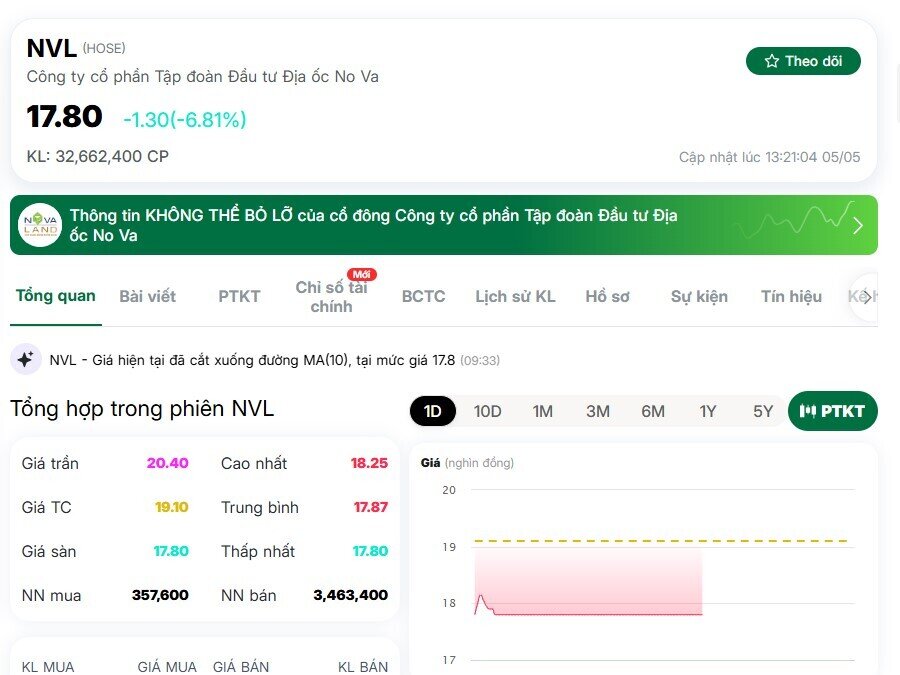The width and height of the screenshot is (900, 675).
Task: Click the change value -1.30(-6.81%)
Action: click(x=185, y=119)
